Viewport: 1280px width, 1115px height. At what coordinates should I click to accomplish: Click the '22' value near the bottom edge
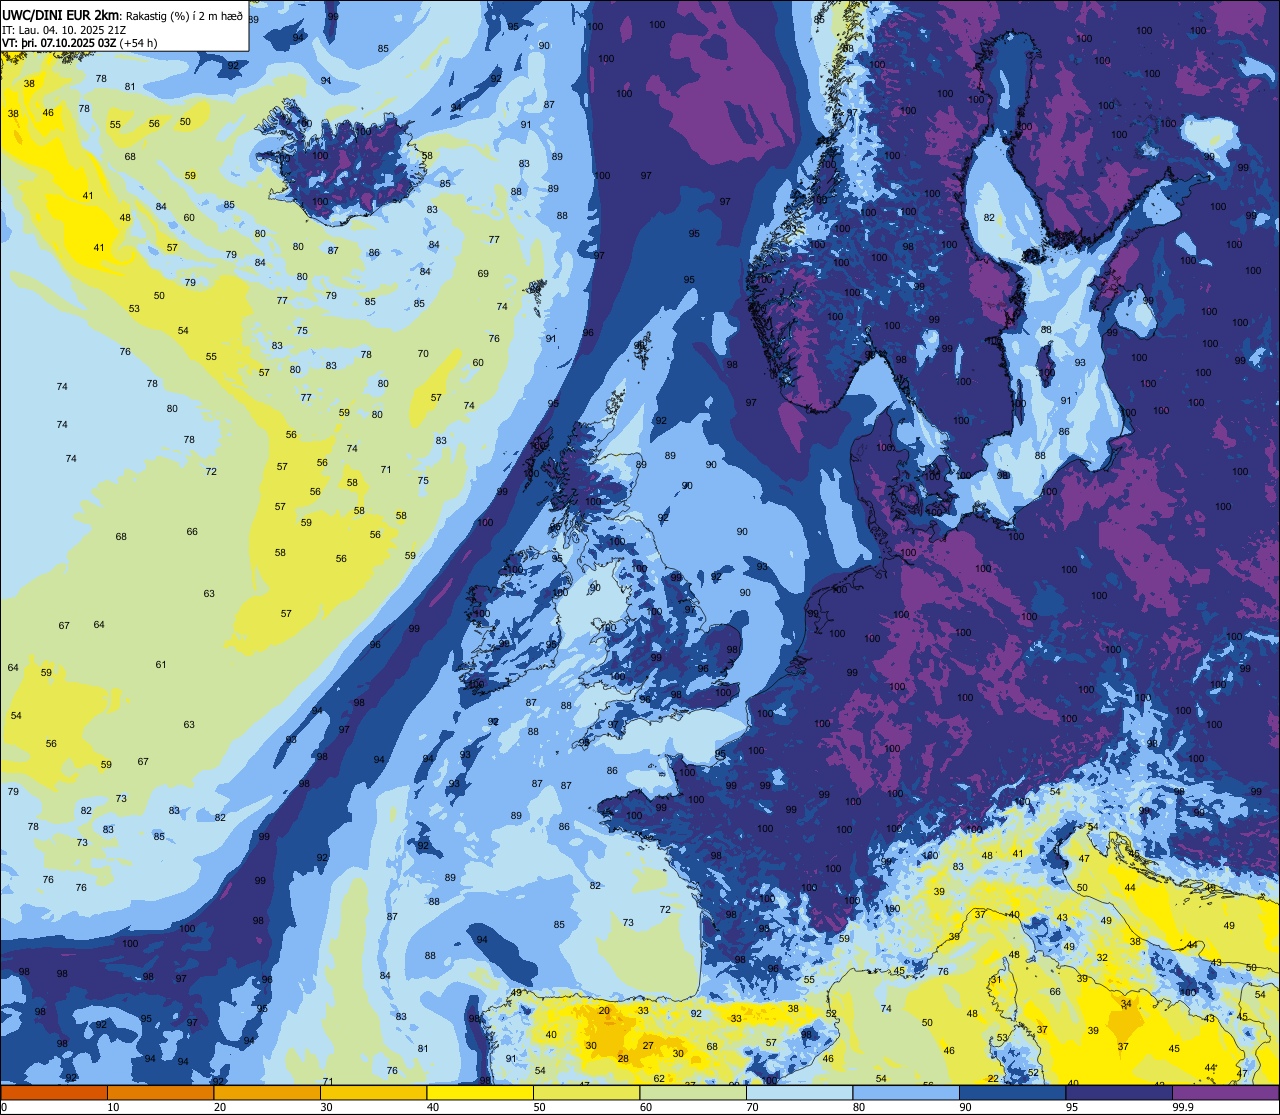point(993,1078)
